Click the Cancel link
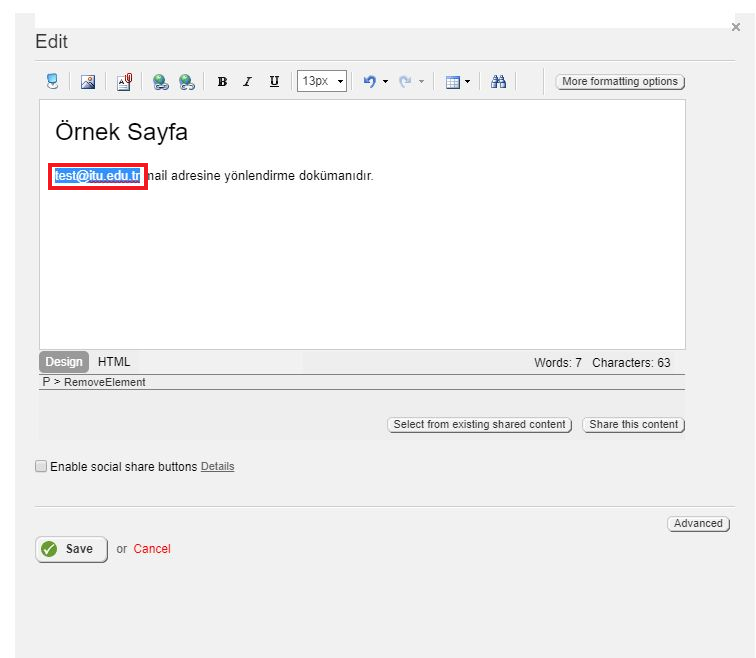Viewport: 756px width, 658px height. [152, 549]
